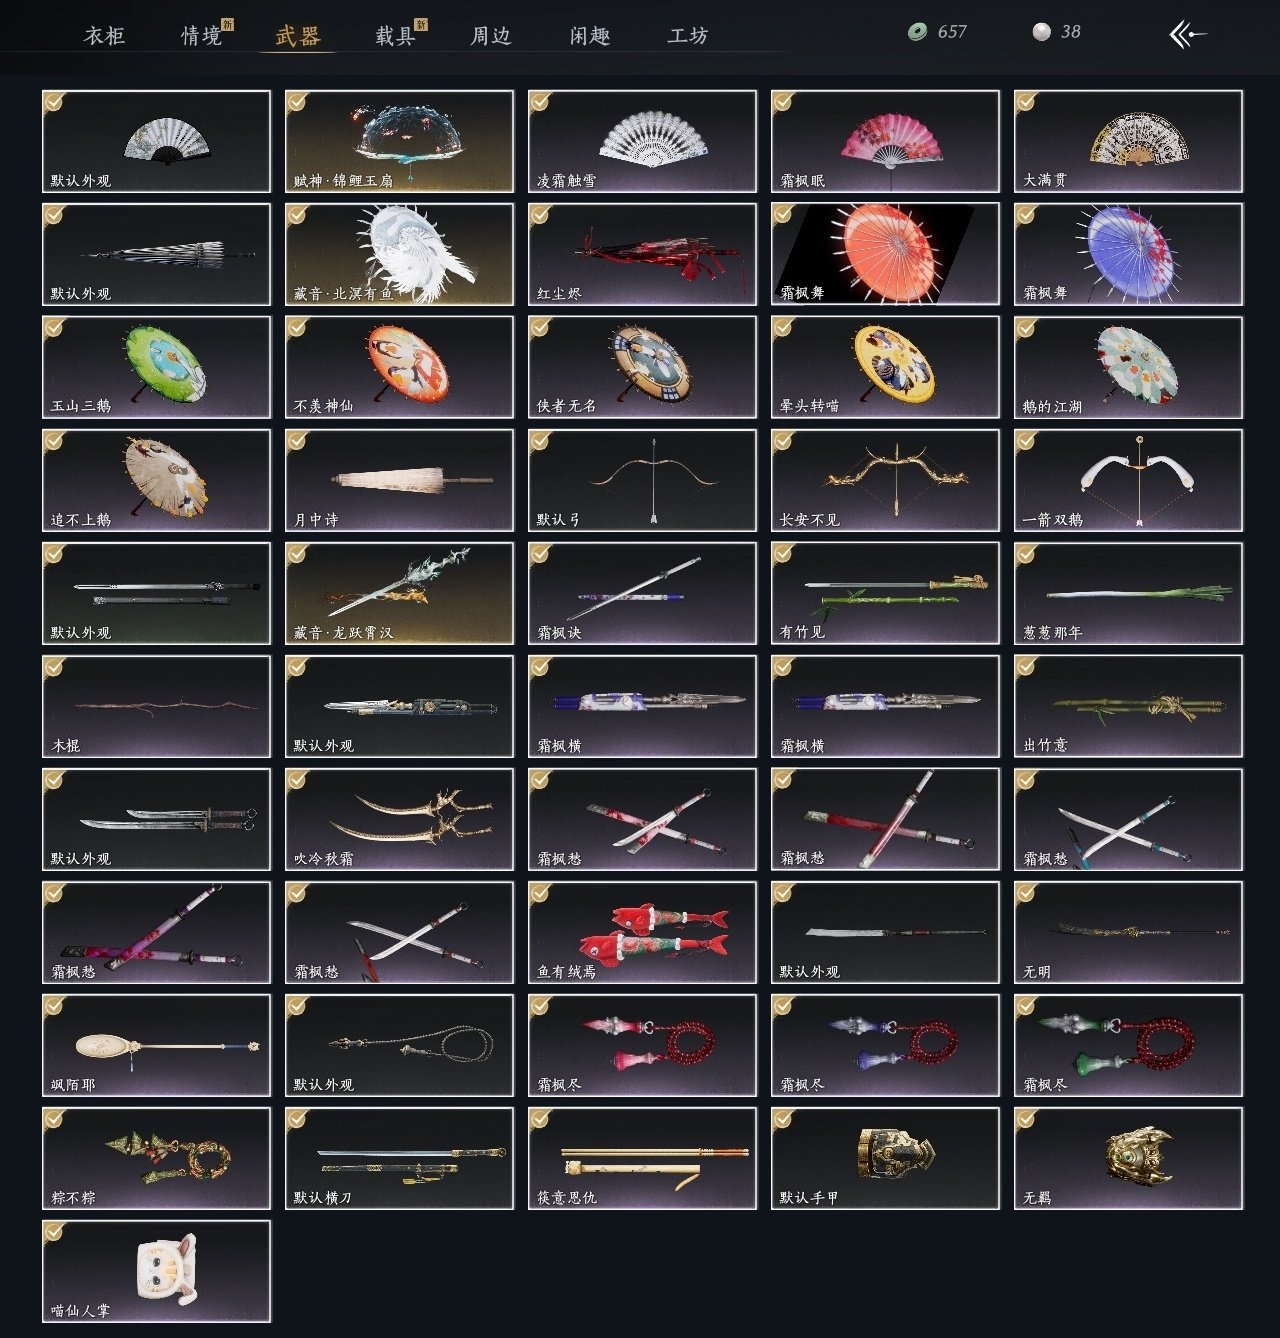Screen dimensions: 1280x1338
Task: Choose the 藏音·龙跃霄汉 sword skin
Action: click(x=399, y=593)
